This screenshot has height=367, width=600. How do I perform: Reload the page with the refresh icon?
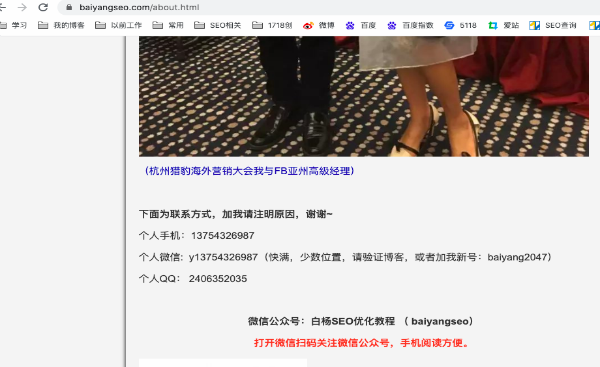coord(43,7)
